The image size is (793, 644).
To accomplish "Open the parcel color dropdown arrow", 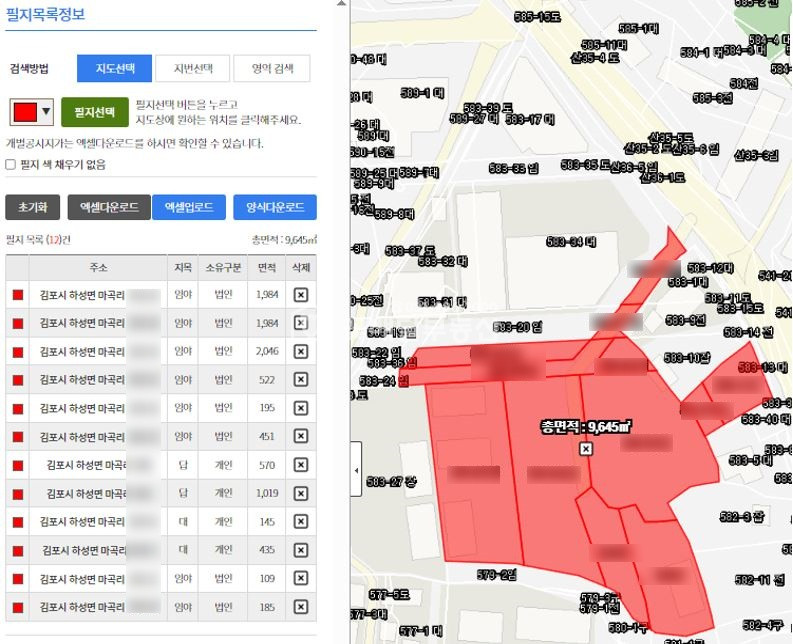I will pyautogui.click(x=46, y=111).
